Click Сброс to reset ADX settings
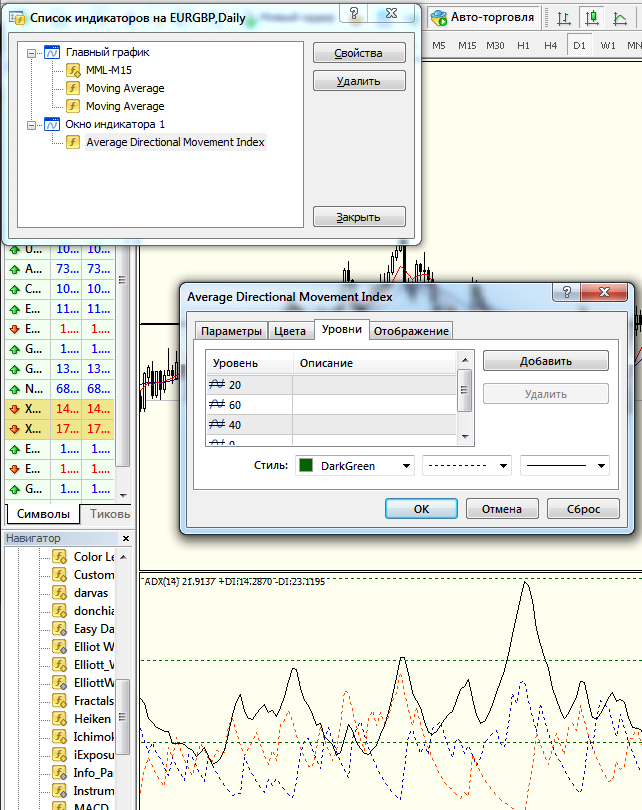 pyautogui.click(x=583, y=509)
